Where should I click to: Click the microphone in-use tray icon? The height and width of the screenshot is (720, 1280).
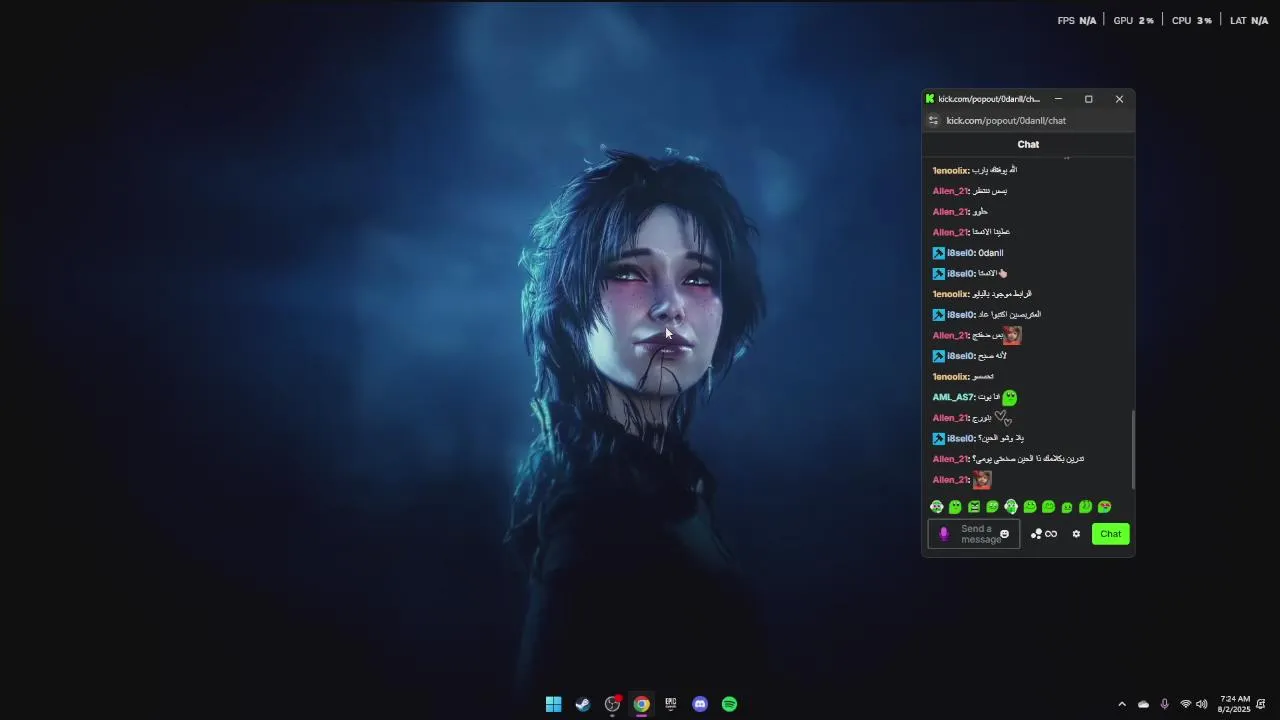(x=1164, y=704)
